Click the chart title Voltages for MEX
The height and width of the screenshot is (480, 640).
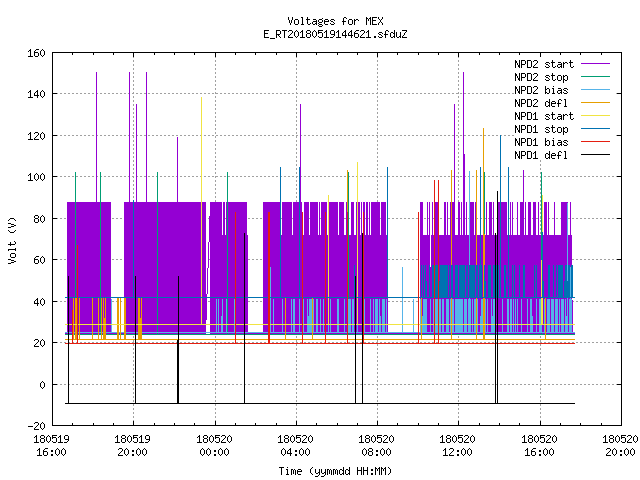335,21
